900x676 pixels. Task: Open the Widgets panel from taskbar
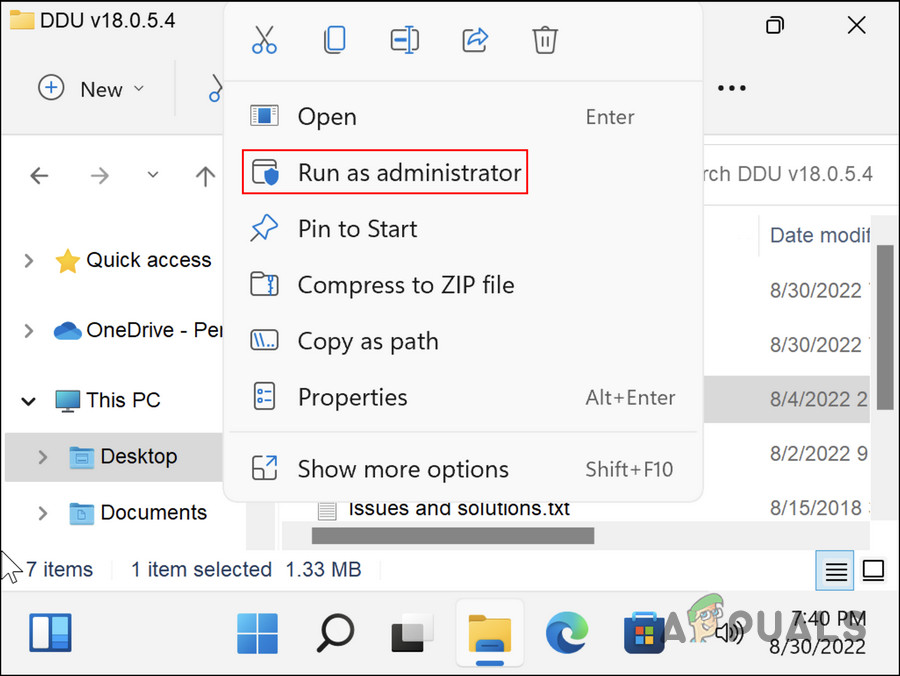click(49, 632)
